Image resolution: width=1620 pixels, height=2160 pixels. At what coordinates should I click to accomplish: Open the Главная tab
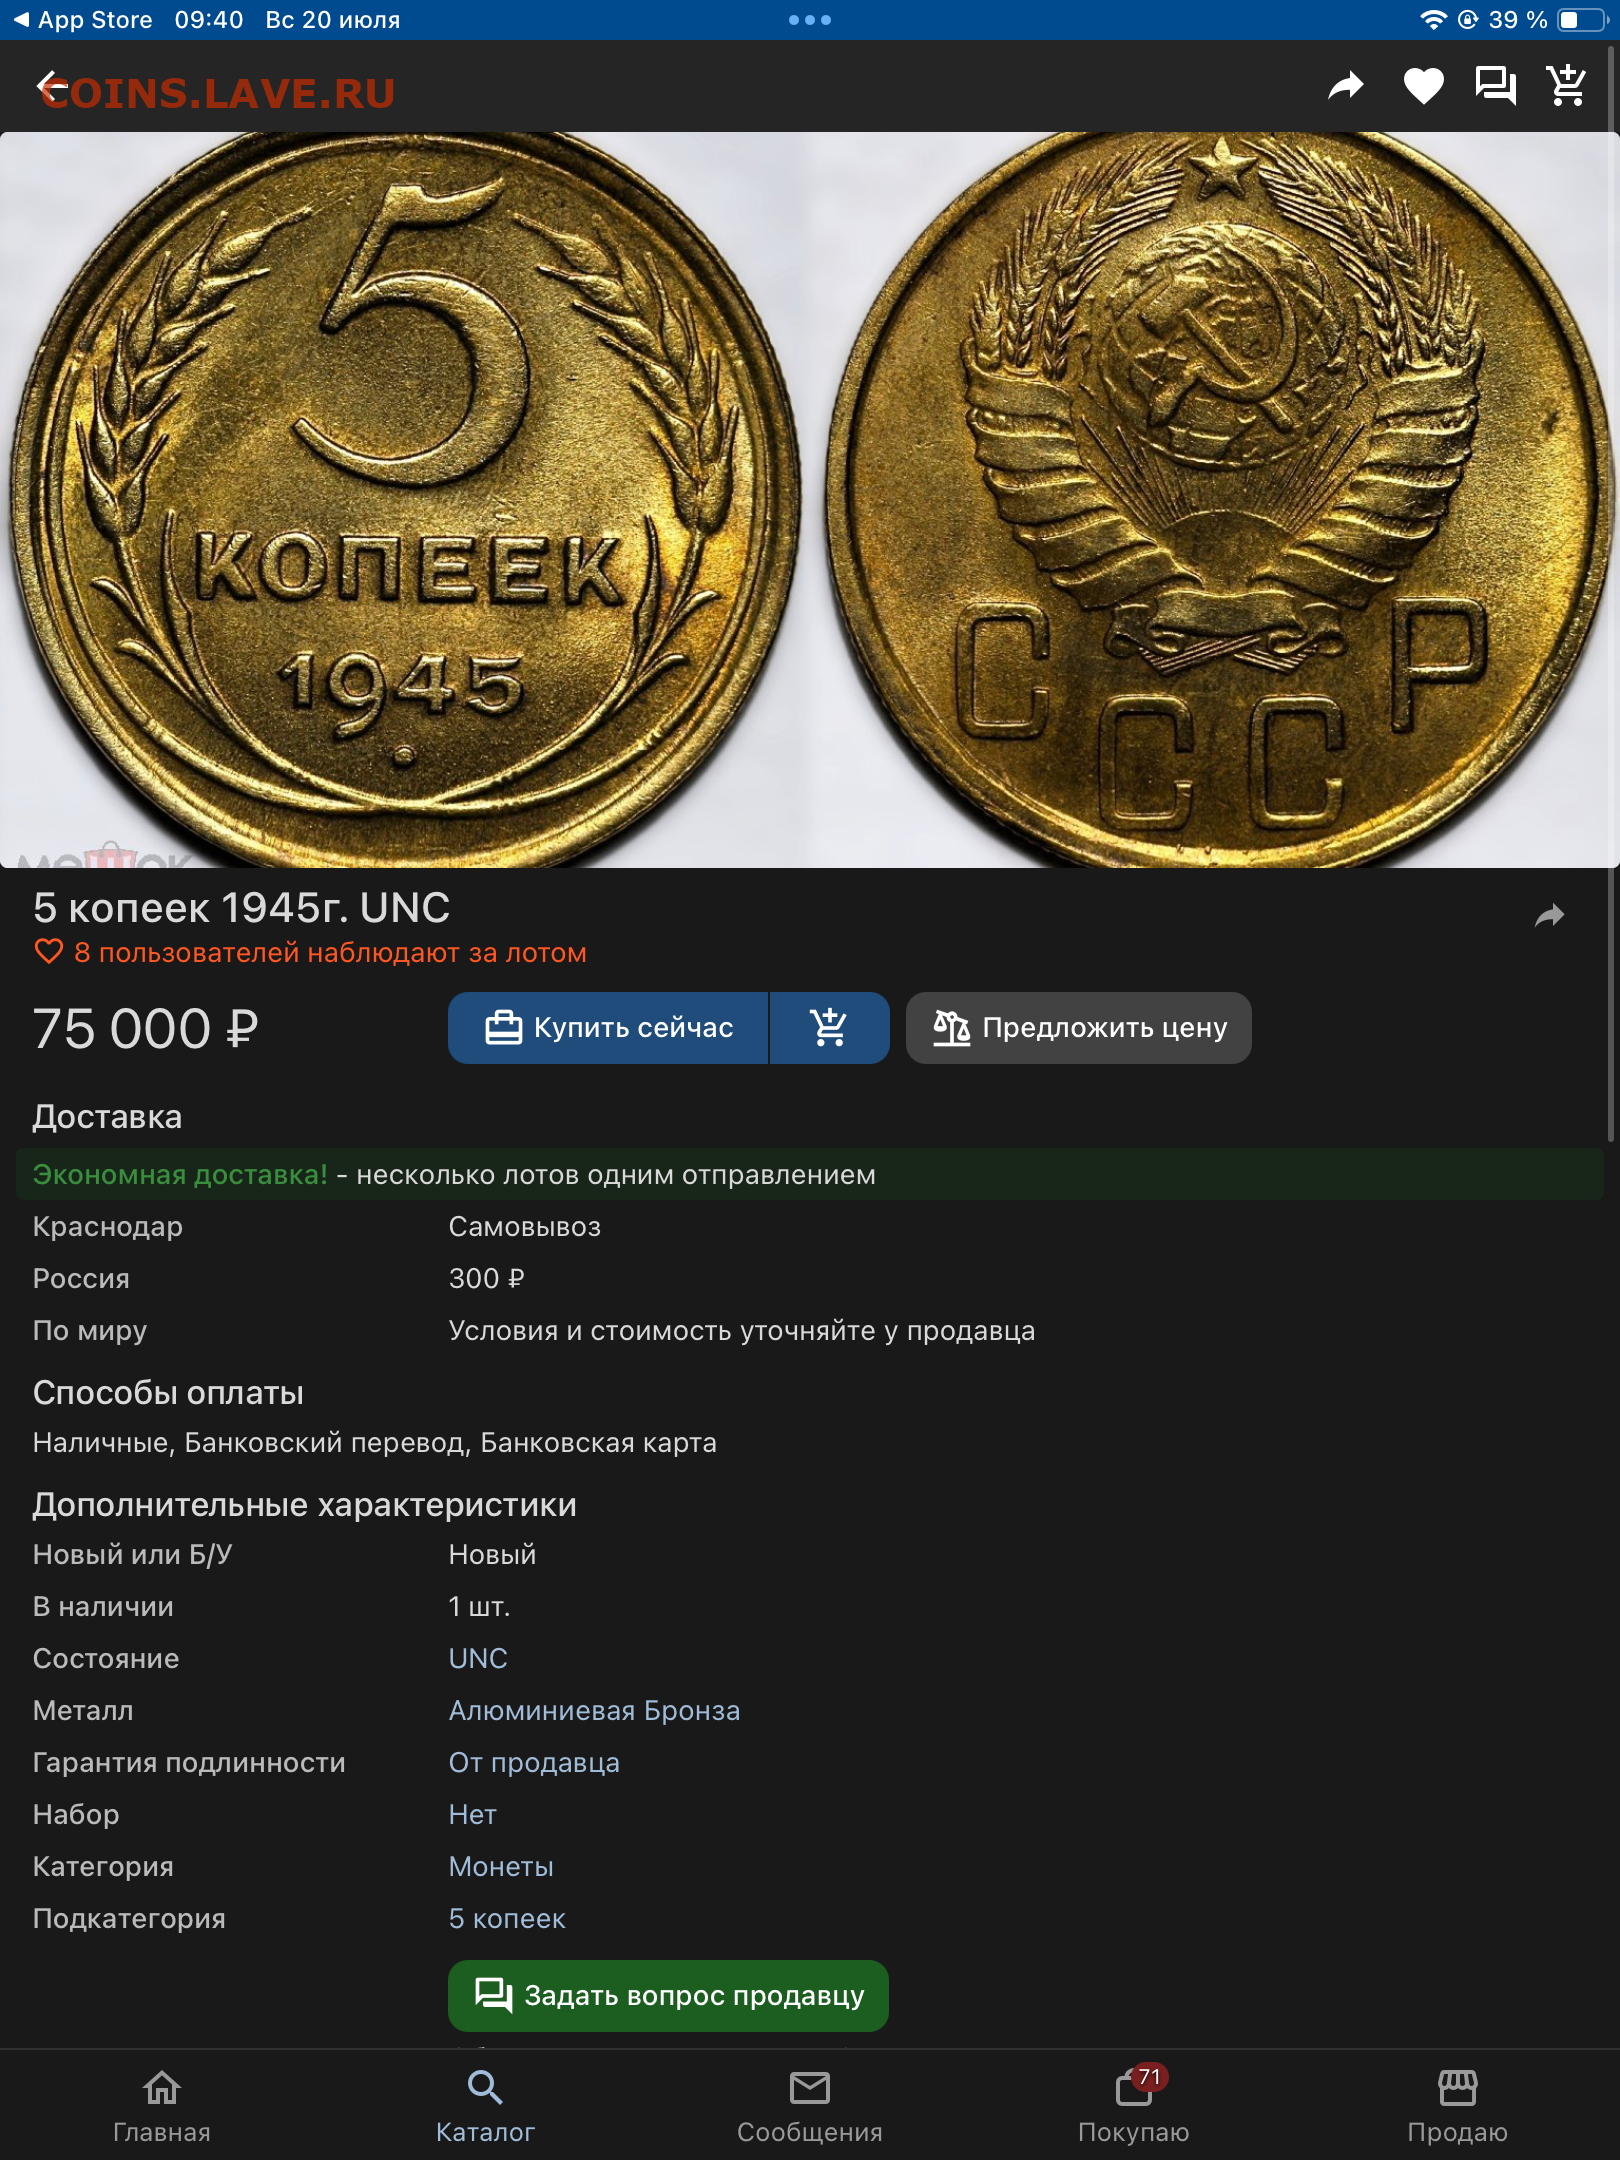point(162,2106)
